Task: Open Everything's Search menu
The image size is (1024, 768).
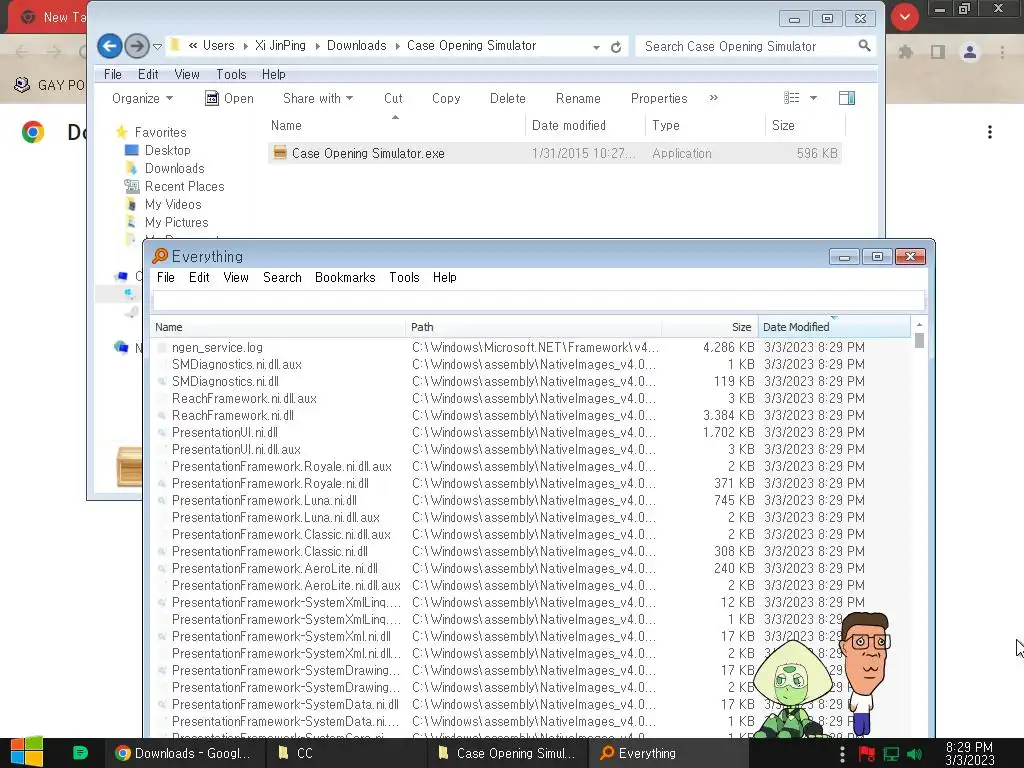Action: [282, 278]
